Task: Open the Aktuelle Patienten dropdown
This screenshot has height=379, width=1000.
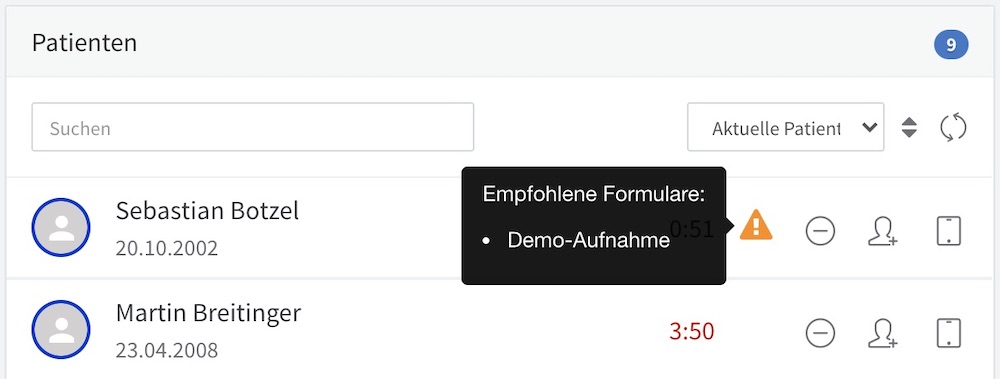Action: tap(786, 127)
